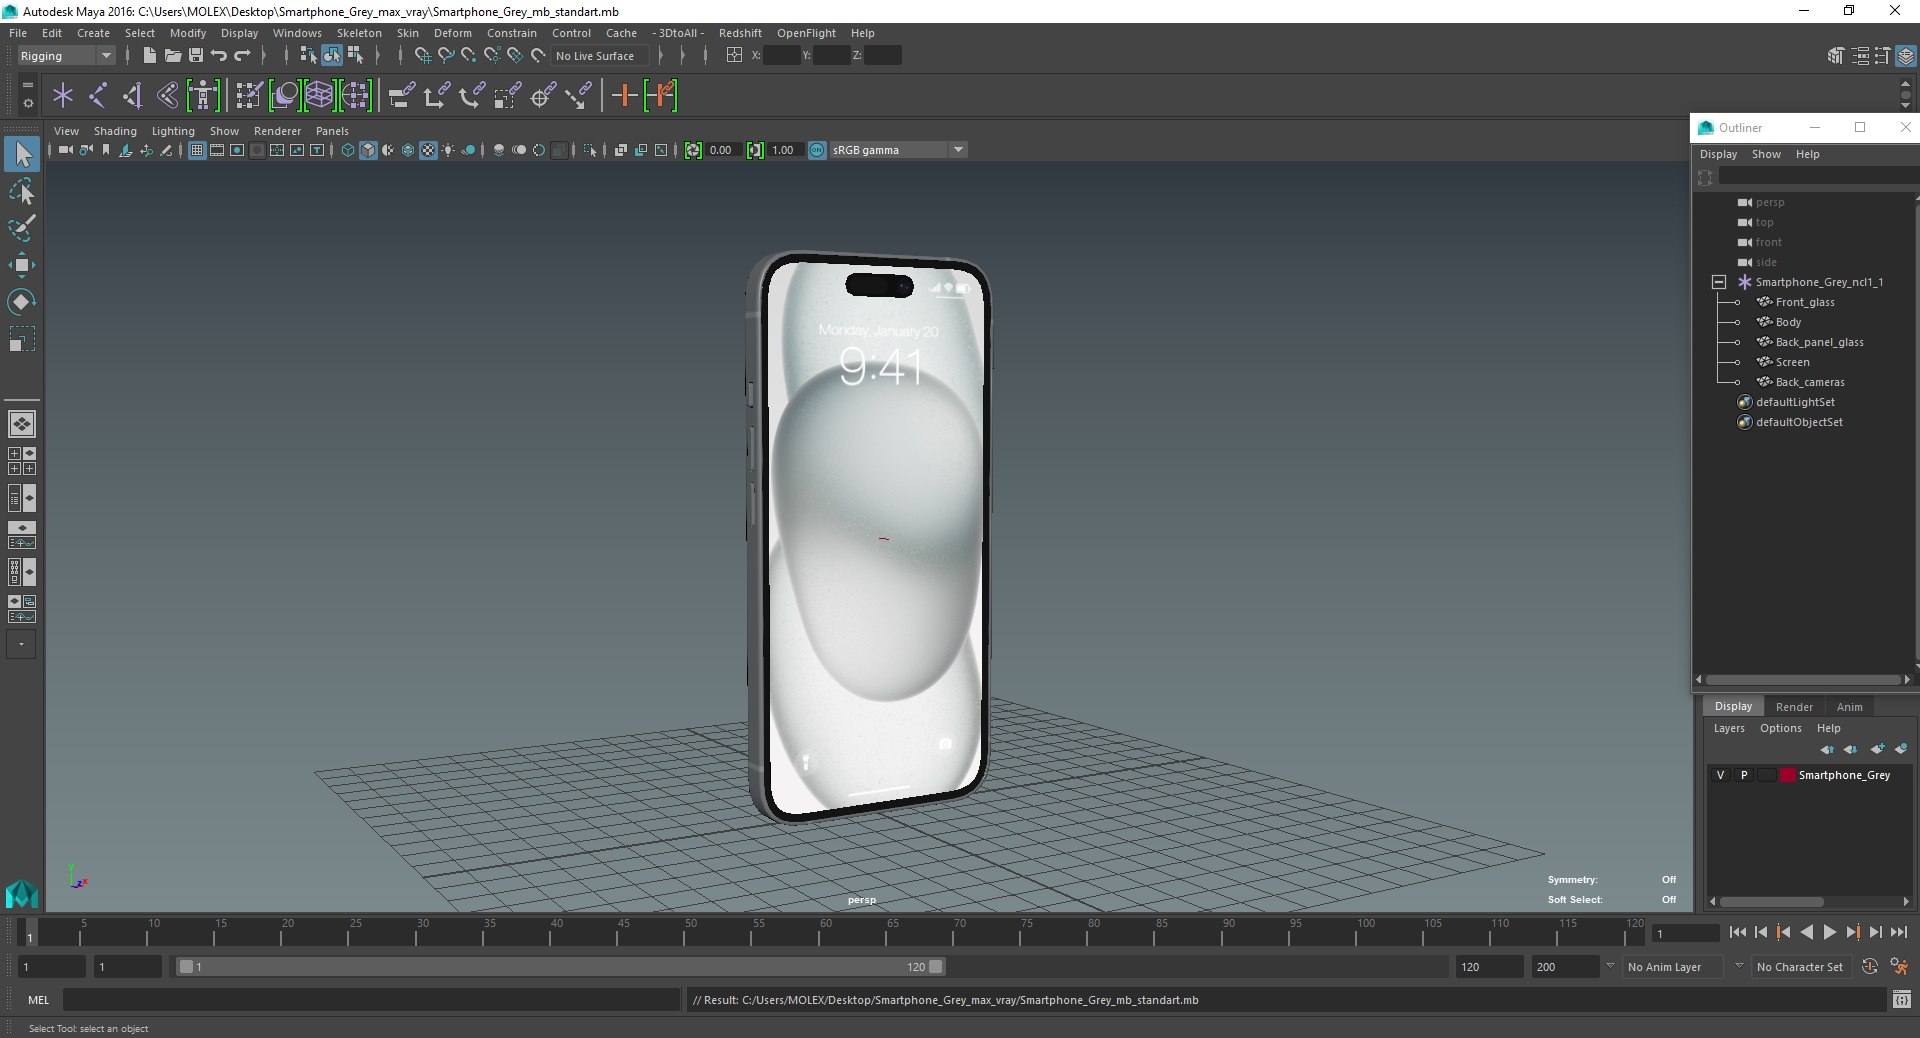Select Back_cameras in the Outliner

1810,382
